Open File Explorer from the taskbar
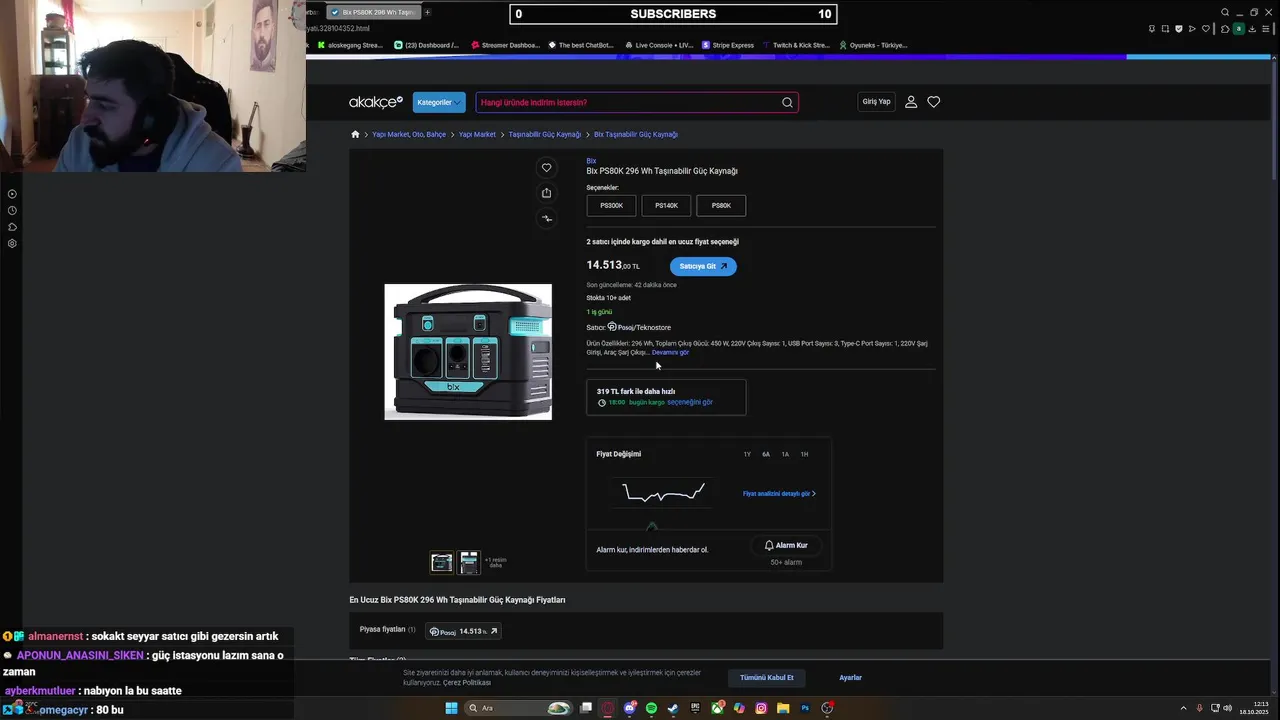The height and width of the screenshot is (720, 1280). tap(783, 708)
